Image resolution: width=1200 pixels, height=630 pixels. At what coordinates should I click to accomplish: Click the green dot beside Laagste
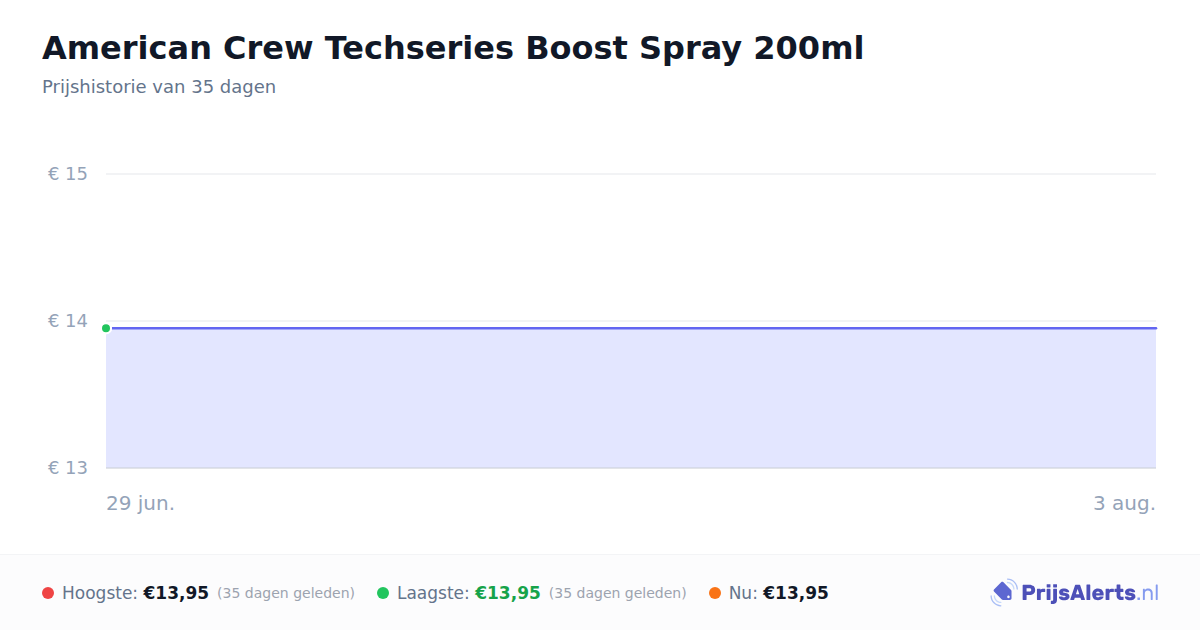(x=383, y=593)
